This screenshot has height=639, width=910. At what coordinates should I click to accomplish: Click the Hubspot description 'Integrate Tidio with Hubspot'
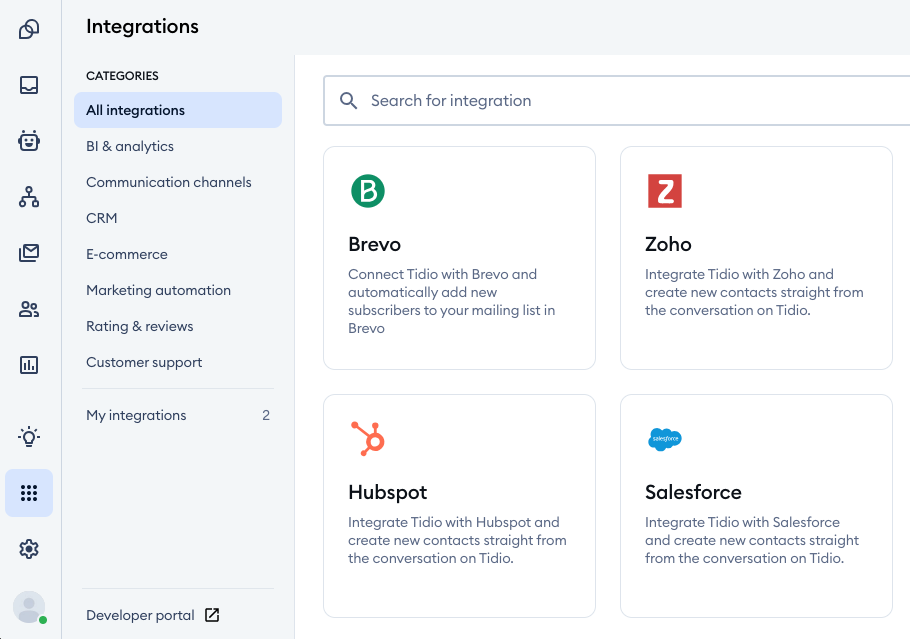point(440,522)
